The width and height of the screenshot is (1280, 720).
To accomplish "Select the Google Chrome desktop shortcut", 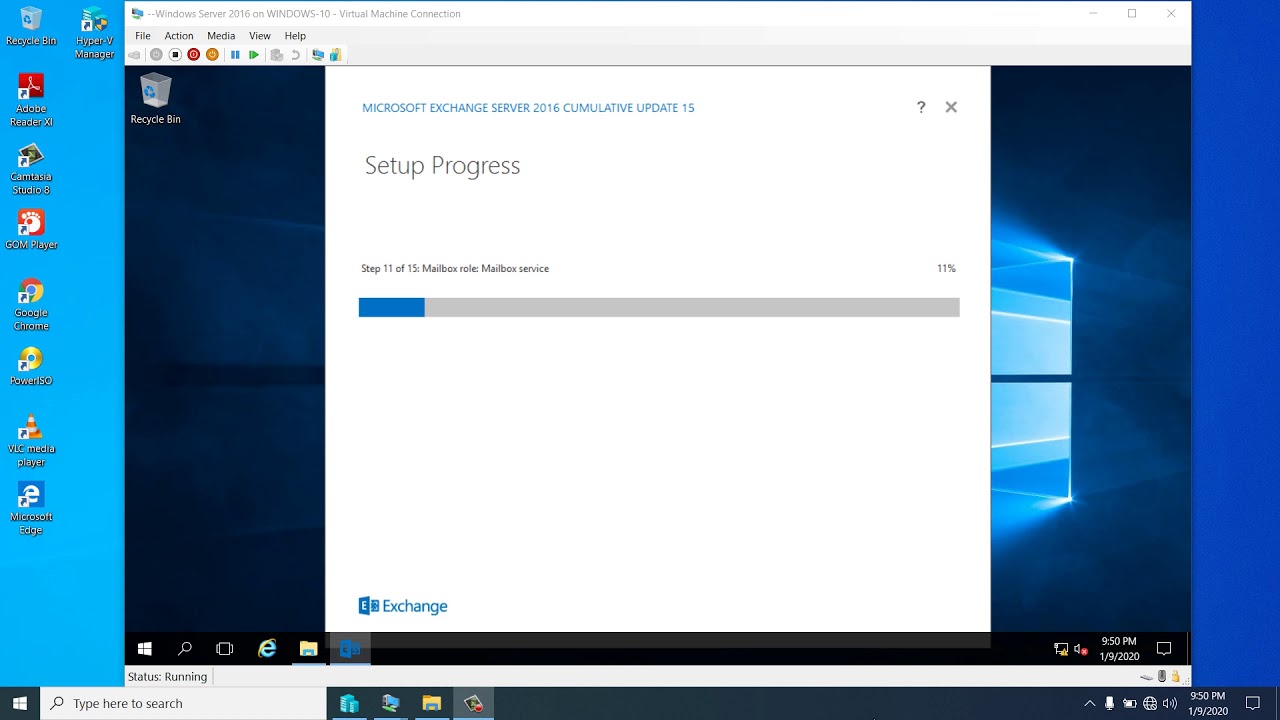I will (31, 305).
